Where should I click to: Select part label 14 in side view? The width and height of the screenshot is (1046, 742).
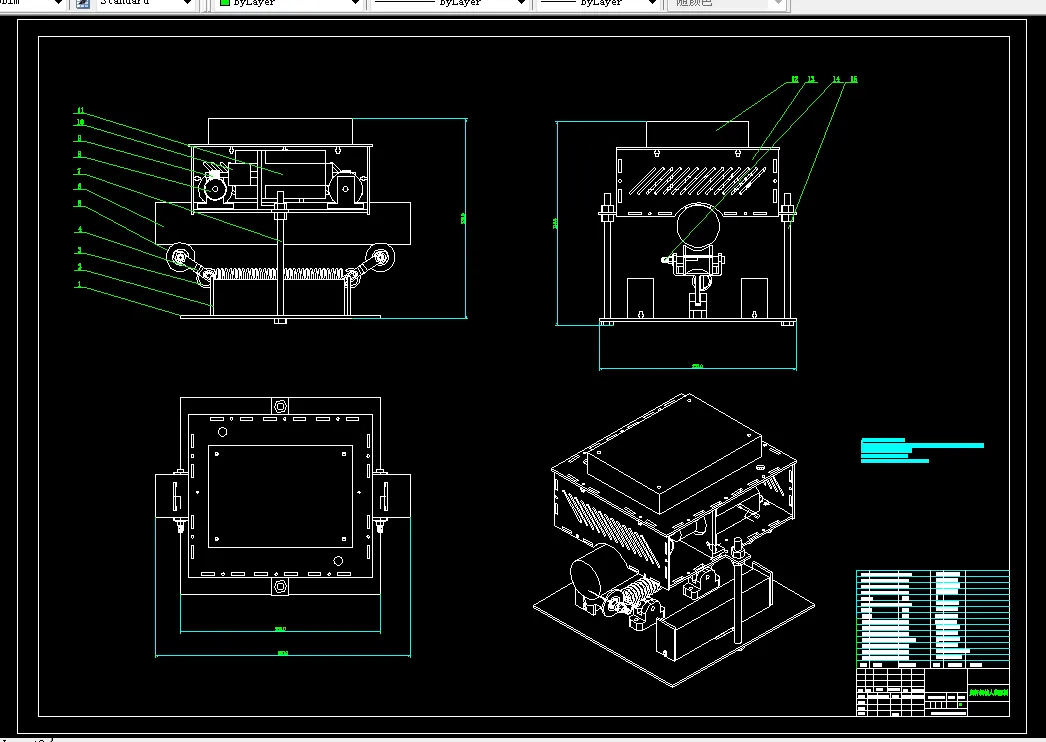[837, 79]
